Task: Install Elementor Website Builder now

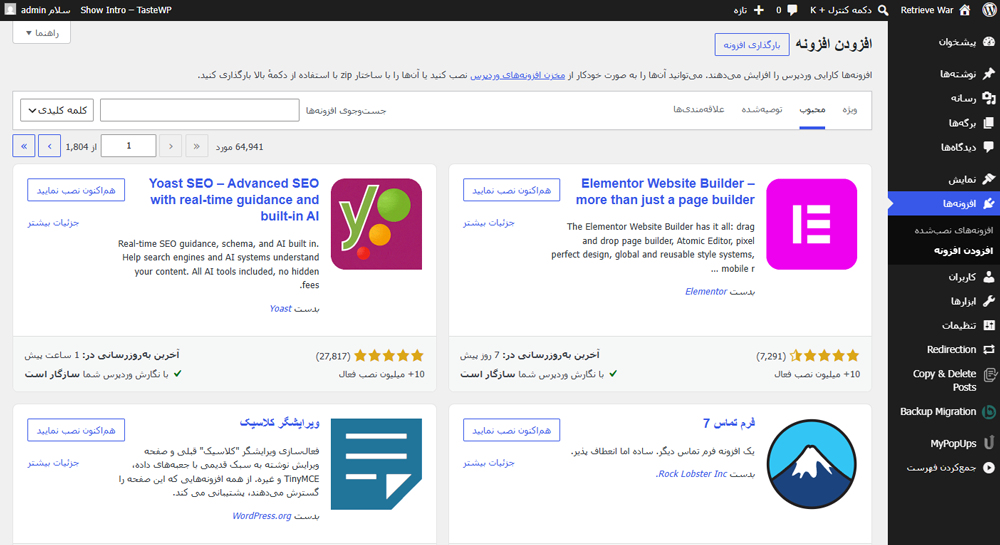Action: (x=511, y=190)
